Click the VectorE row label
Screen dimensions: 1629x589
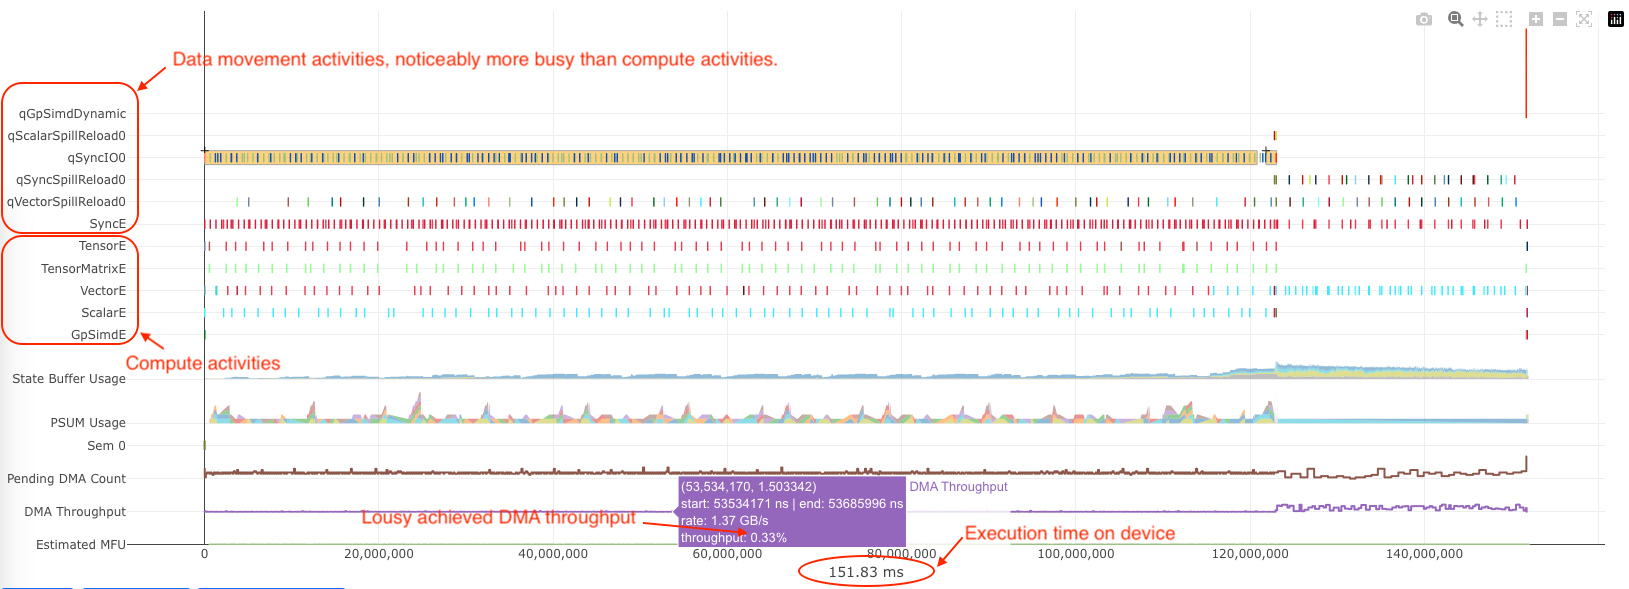102,291
